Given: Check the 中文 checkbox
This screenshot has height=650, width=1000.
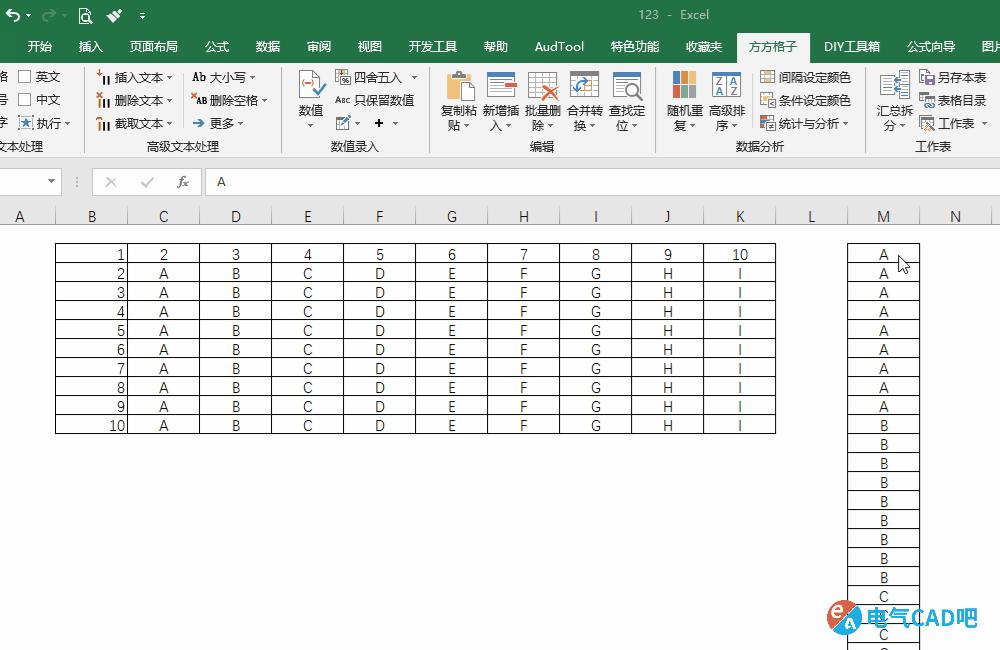Looking at the screenshot, I should (27, 99).
